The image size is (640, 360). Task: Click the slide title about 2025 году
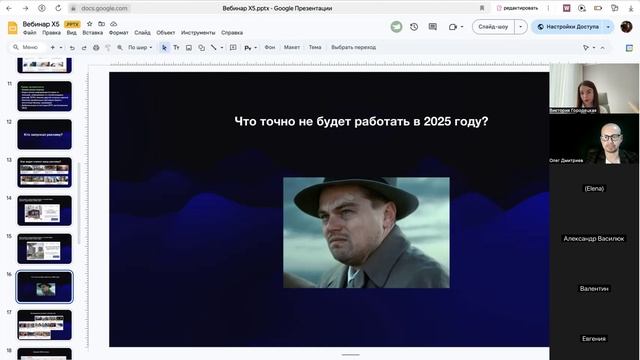(x=361, y=121)
